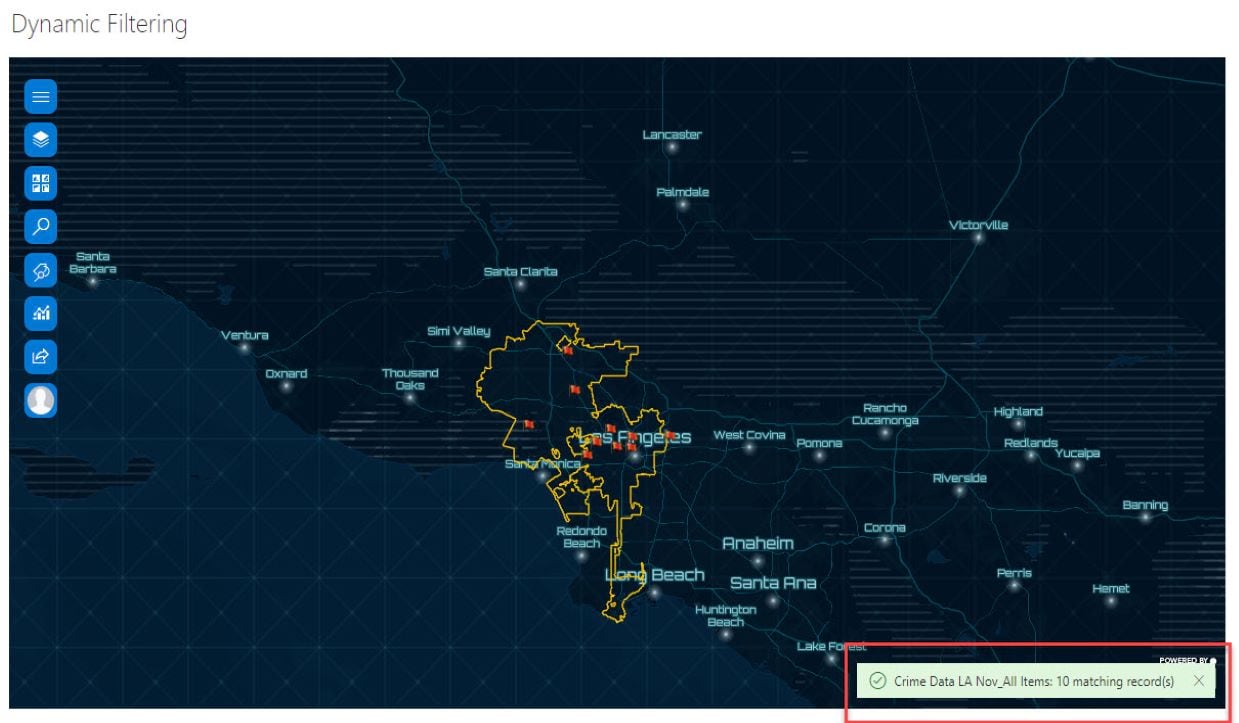Click the Dynamic Filtering page heading
Image resolution: width=1239 pixels, height=723 pixels.
(99, 24)
